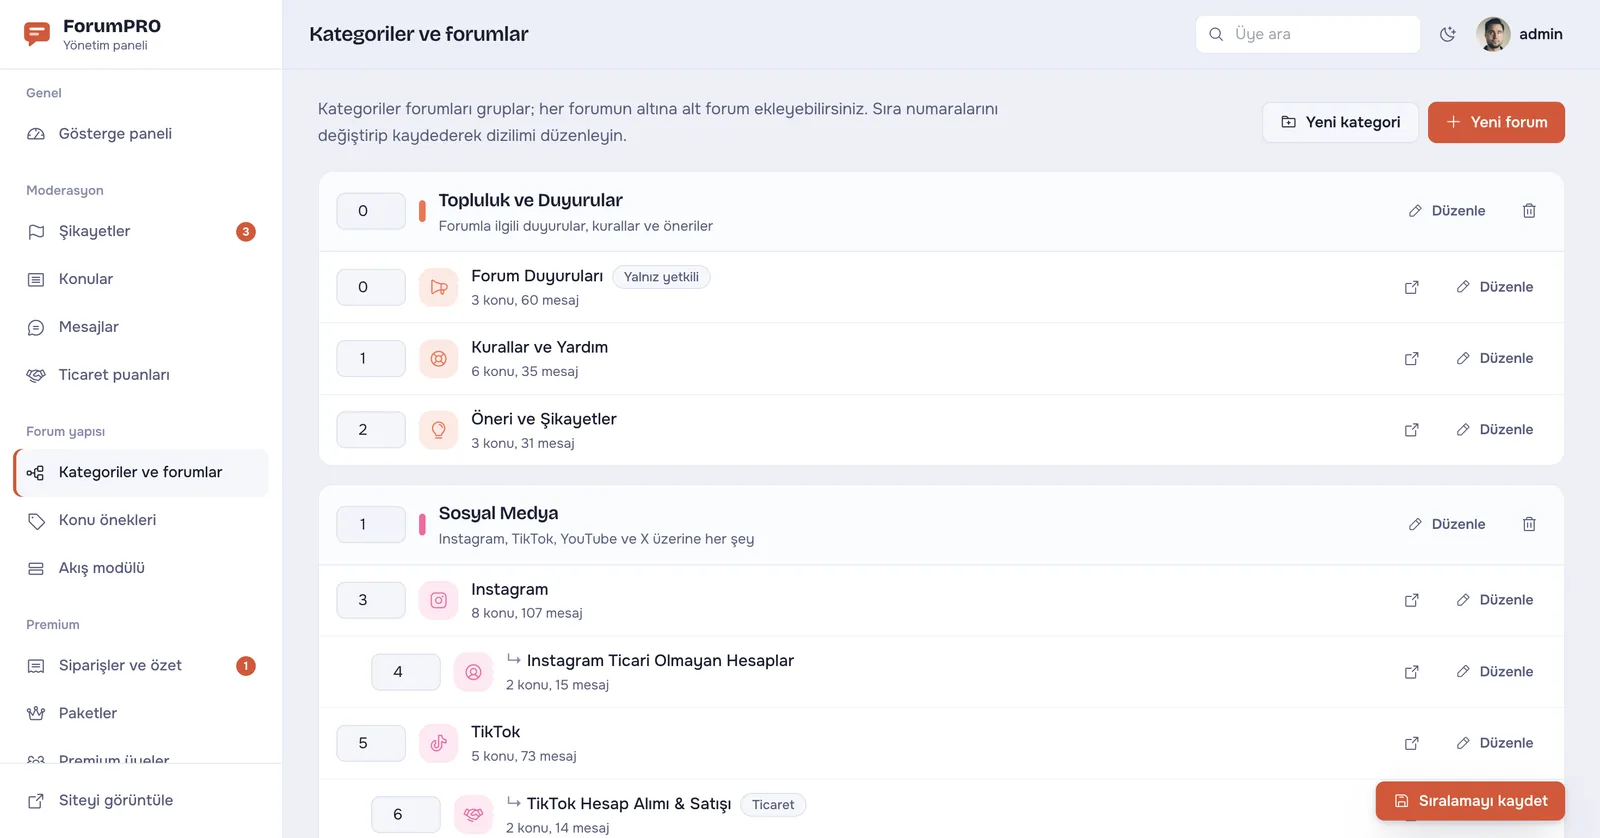Click the Yalnız yetkili badge
Image resolution: width=1600 pixels, height=838 pixels.
pos(661,277)
